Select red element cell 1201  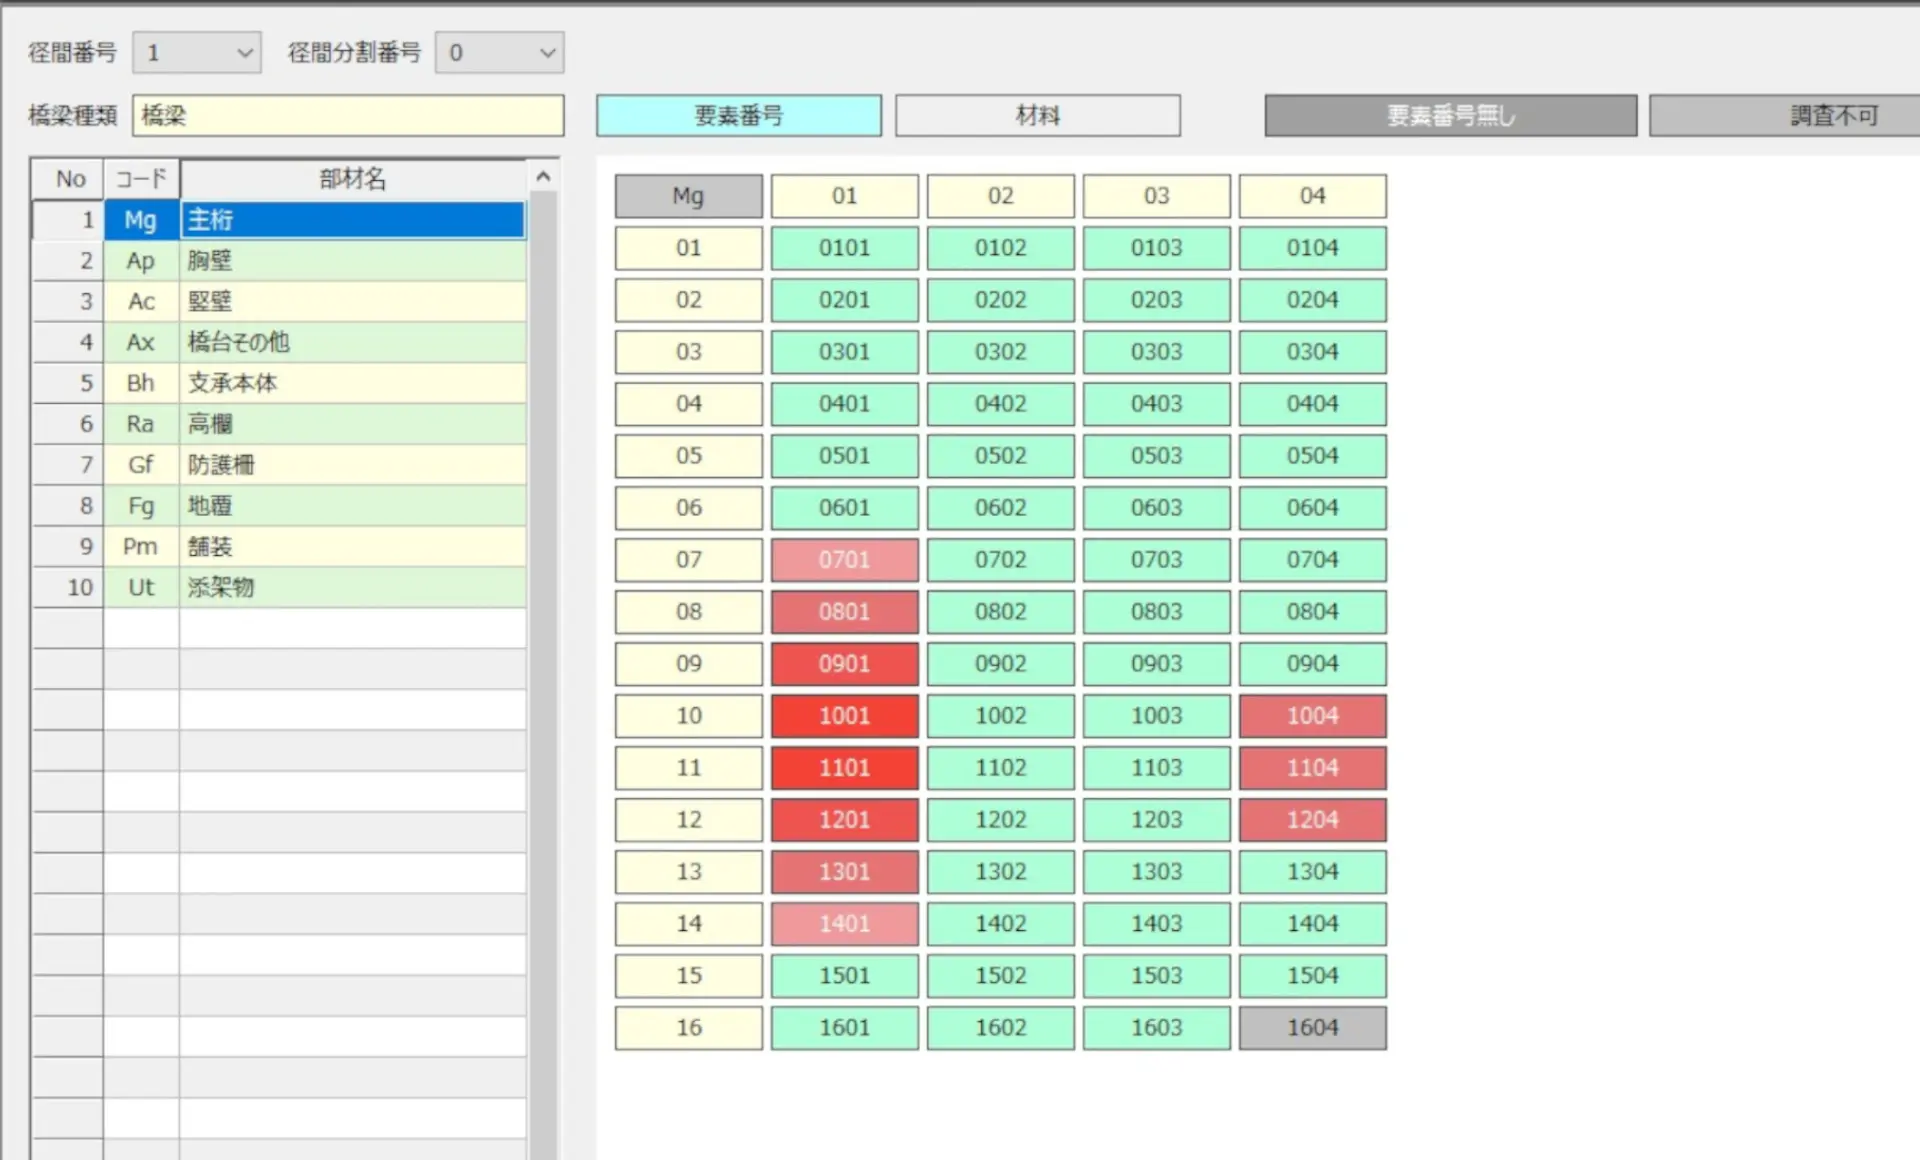[845, 820]
